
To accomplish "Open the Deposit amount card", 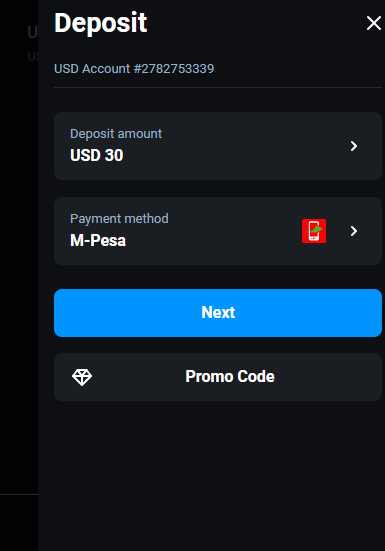I will [218, 146].
